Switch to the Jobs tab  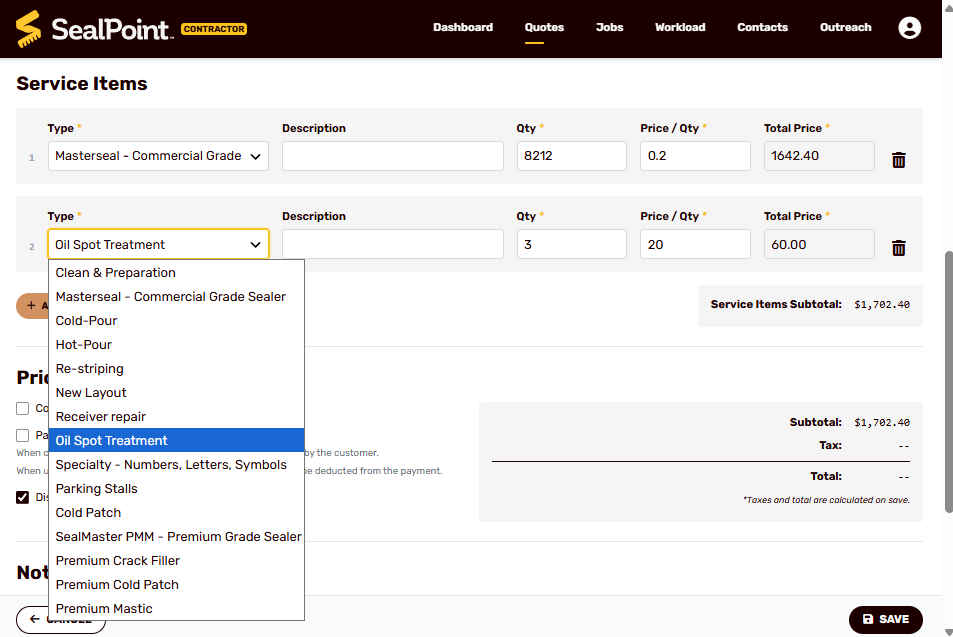tap(609, 27)
